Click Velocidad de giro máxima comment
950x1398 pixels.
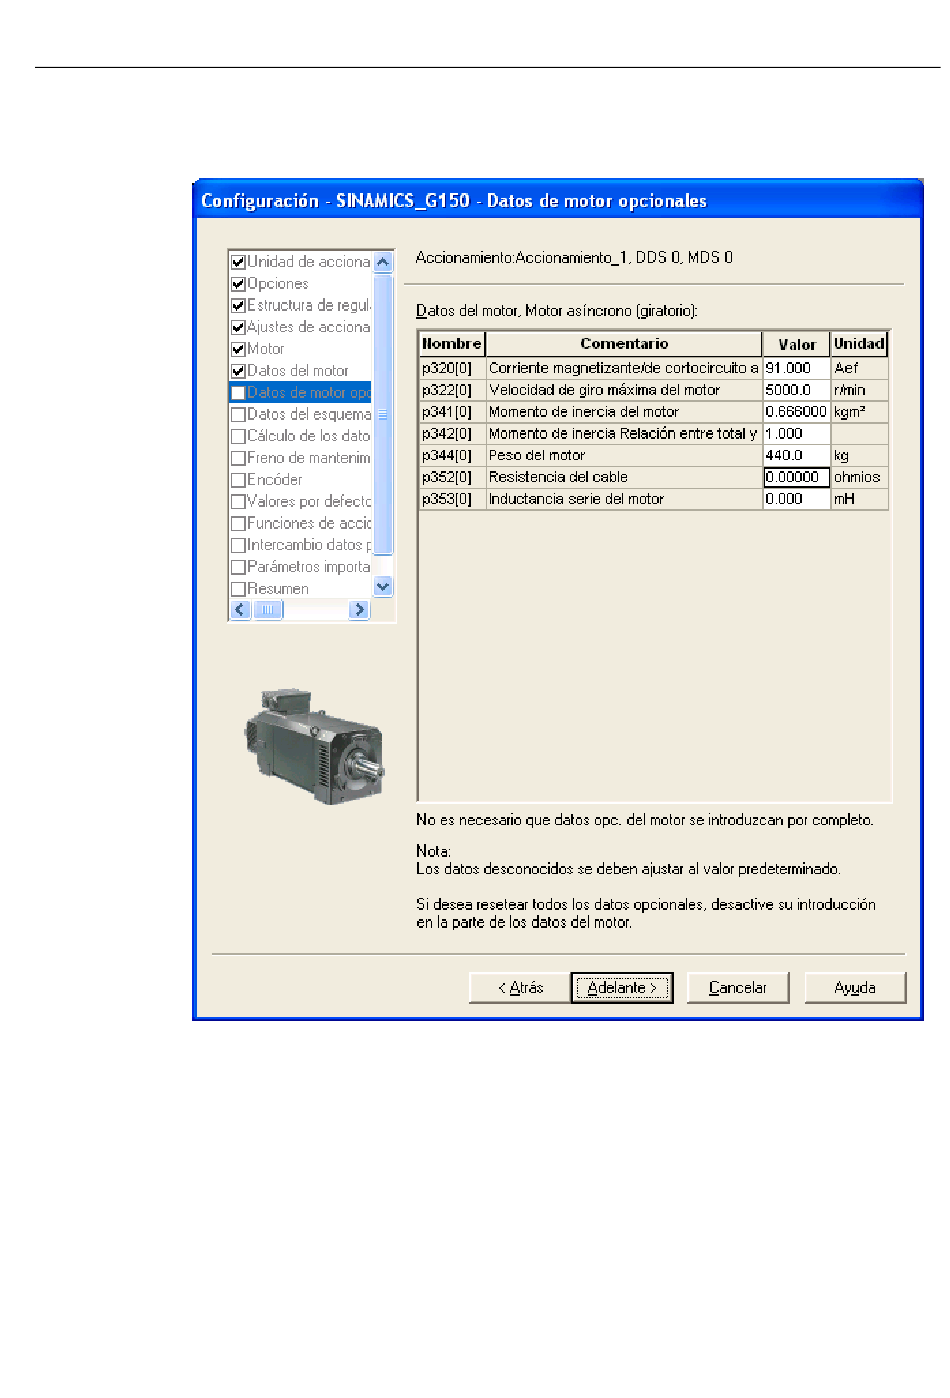[624, 390]
